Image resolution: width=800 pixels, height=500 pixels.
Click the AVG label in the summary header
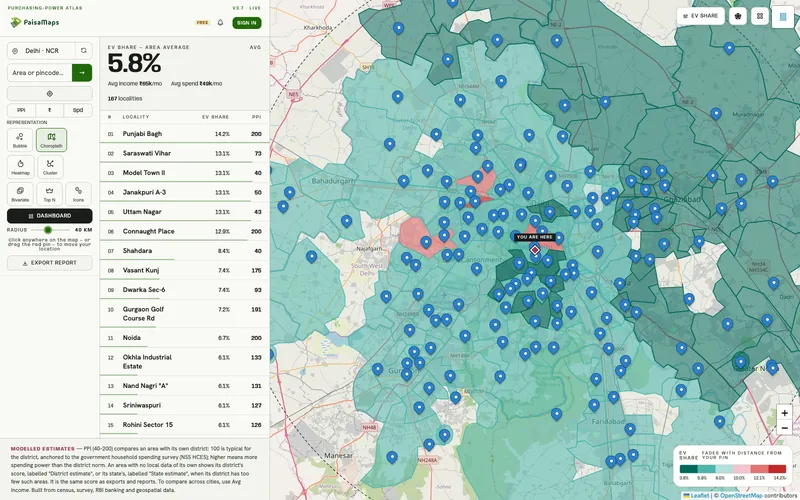tap(256, 47)
